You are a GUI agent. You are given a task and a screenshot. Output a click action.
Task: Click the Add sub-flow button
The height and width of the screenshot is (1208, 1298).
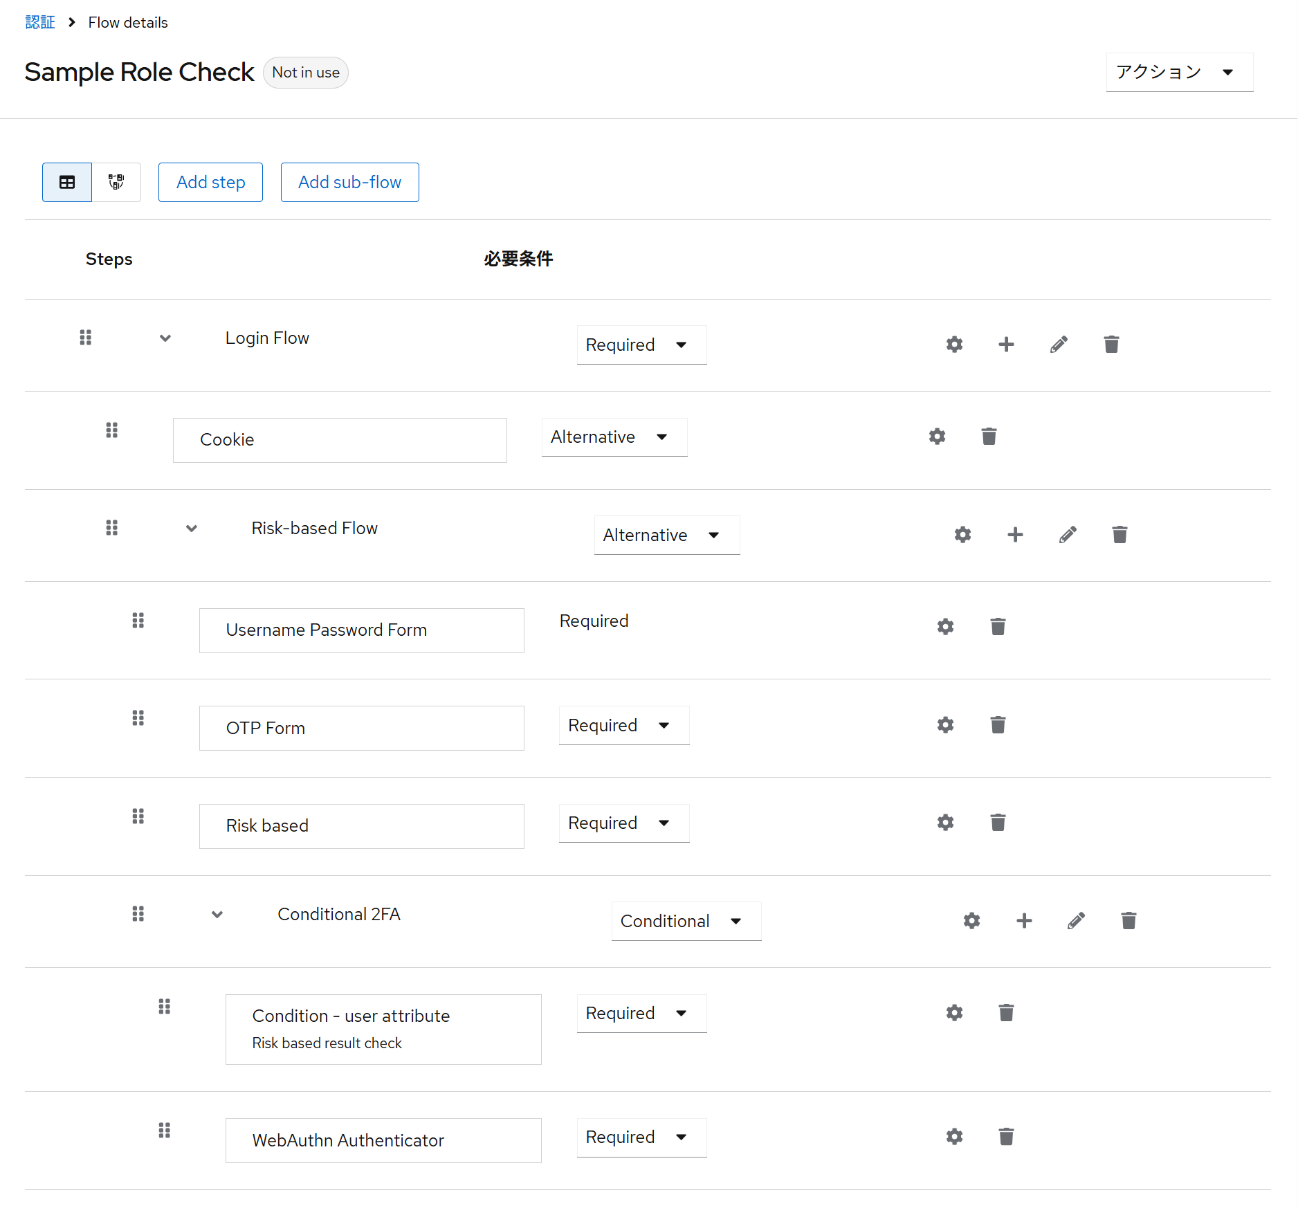click(x=350, y=182)
